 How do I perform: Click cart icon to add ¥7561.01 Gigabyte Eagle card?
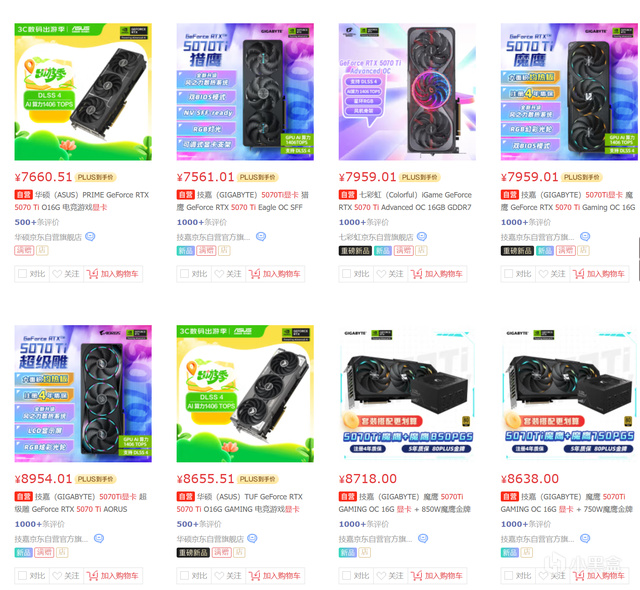254,274
